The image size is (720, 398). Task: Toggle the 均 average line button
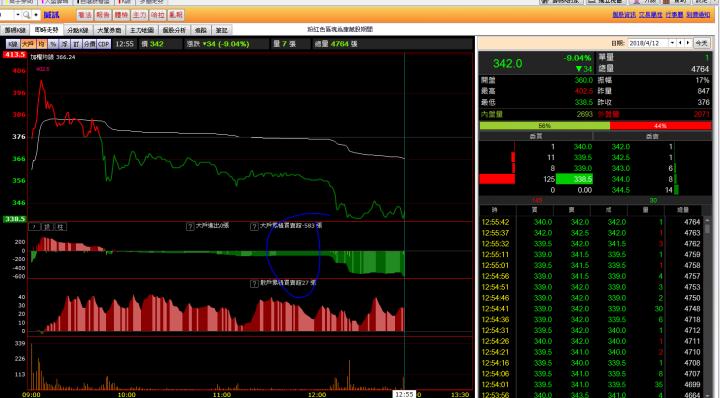[x=41, y=44]
